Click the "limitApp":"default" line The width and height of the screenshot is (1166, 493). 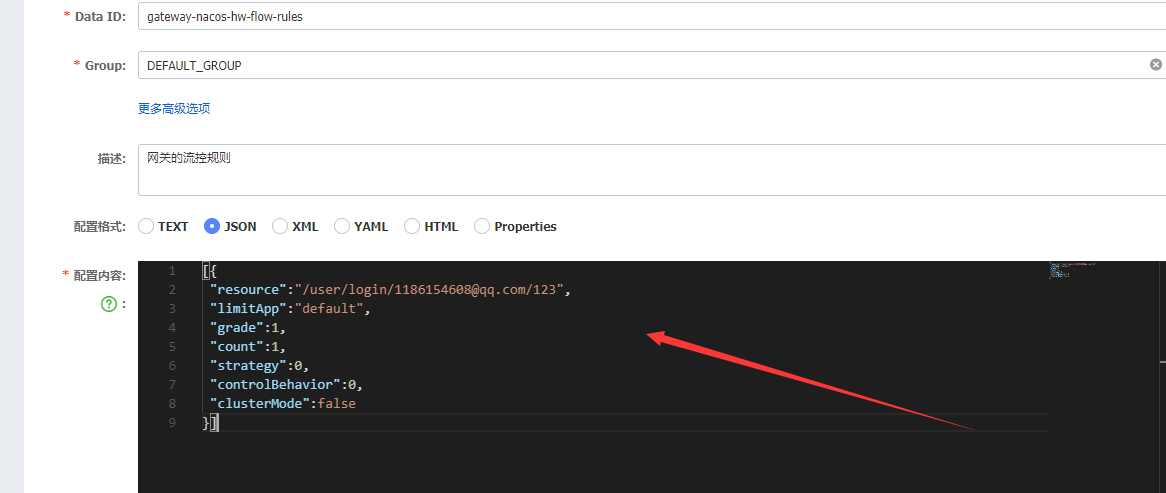pyautogui.click(x=289, y=309)
